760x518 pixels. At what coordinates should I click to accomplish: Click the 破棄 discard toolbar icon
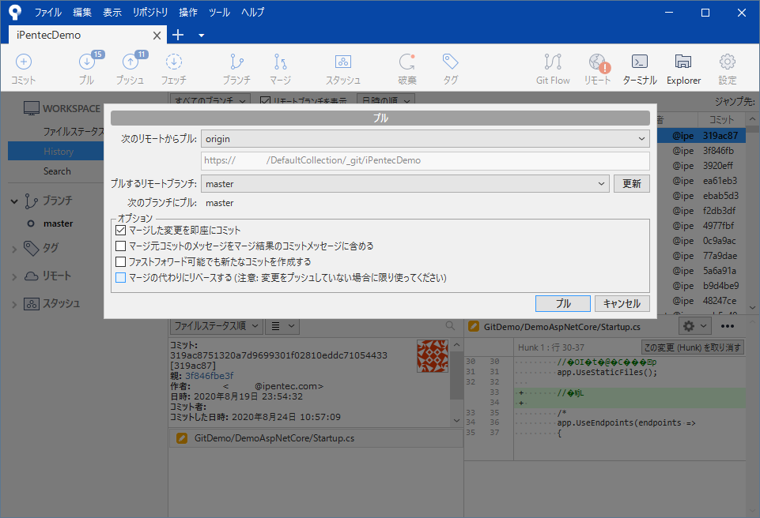tap(407, 69)
